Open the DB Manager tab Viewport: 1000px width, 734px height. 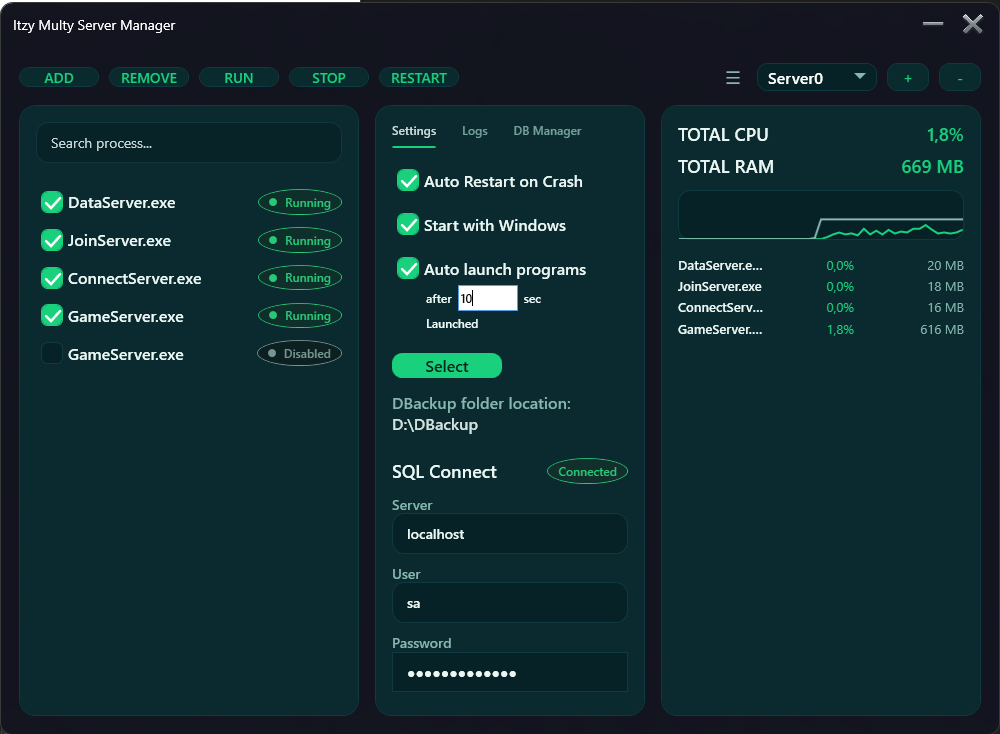point(547,131)
